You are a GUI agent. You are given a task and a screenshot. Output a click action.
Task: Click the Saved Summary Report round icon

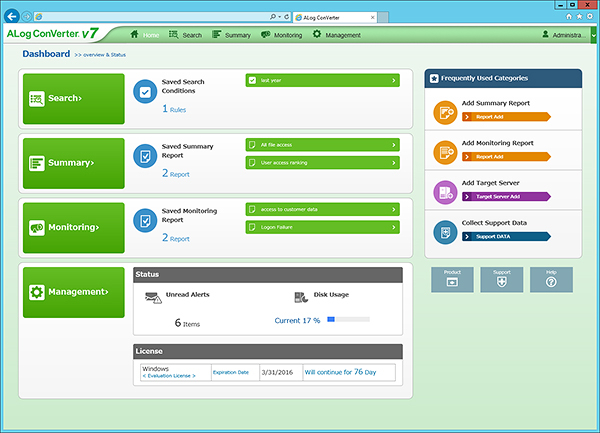click(145, 156)
